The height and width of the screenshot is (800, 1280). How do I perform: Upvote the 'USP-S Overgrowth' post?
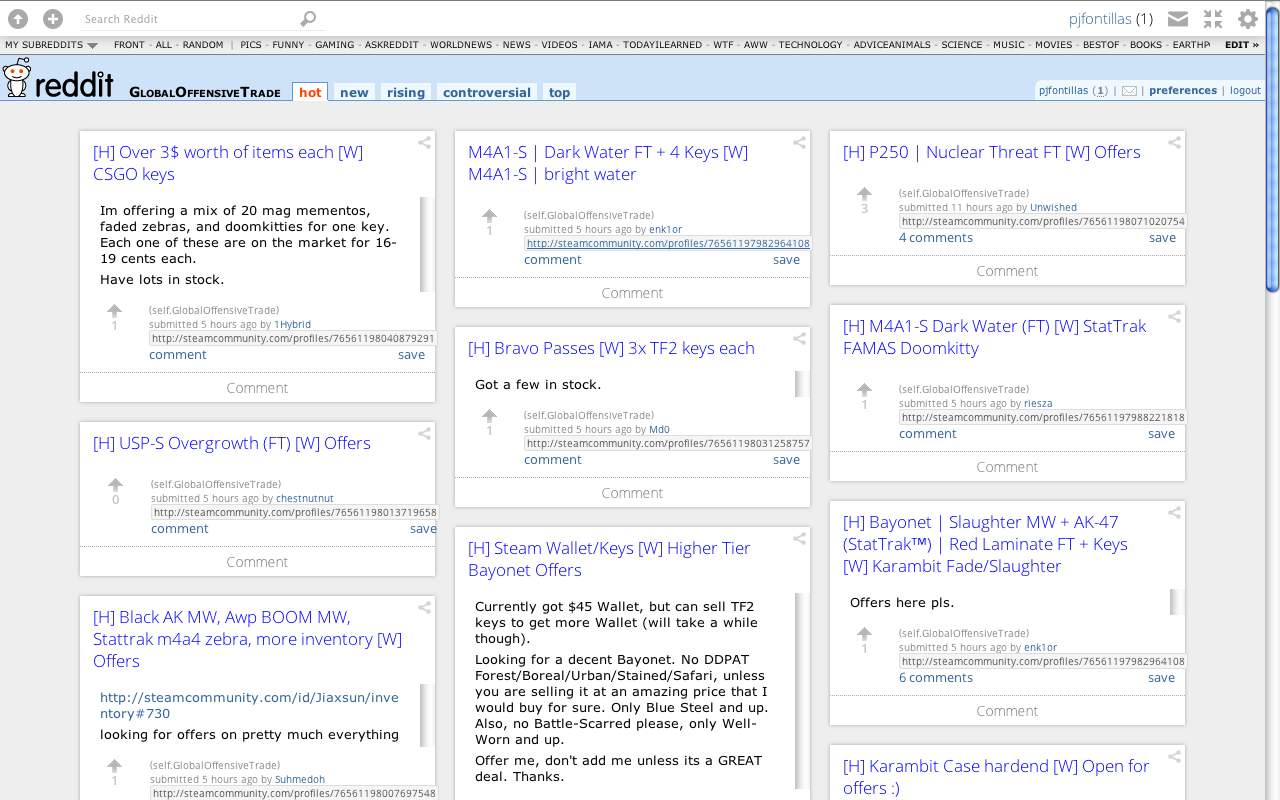click(115, 485)
